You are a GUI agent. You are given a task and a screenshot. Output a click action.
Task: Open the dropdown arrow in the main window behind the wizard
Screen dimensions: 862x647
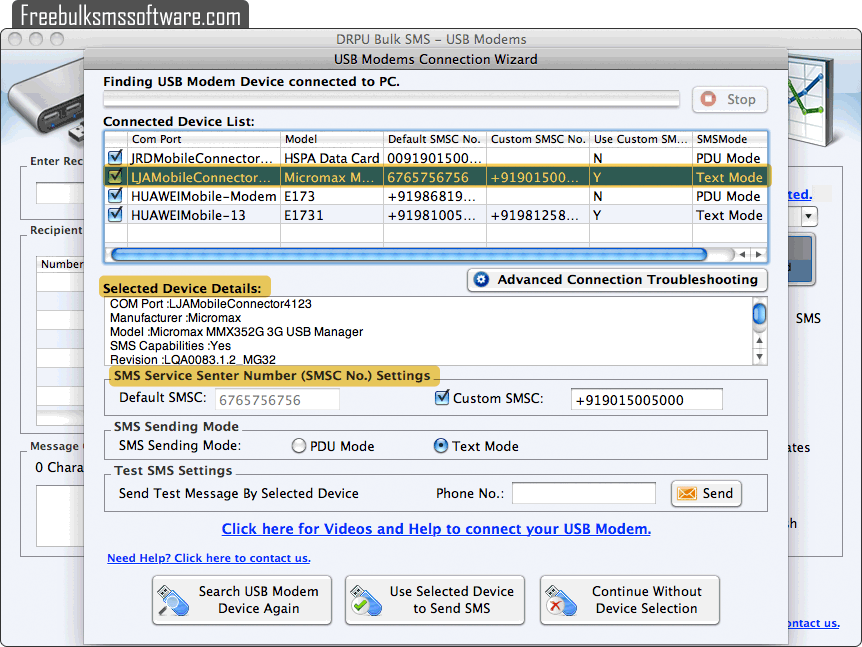point(808,216)
